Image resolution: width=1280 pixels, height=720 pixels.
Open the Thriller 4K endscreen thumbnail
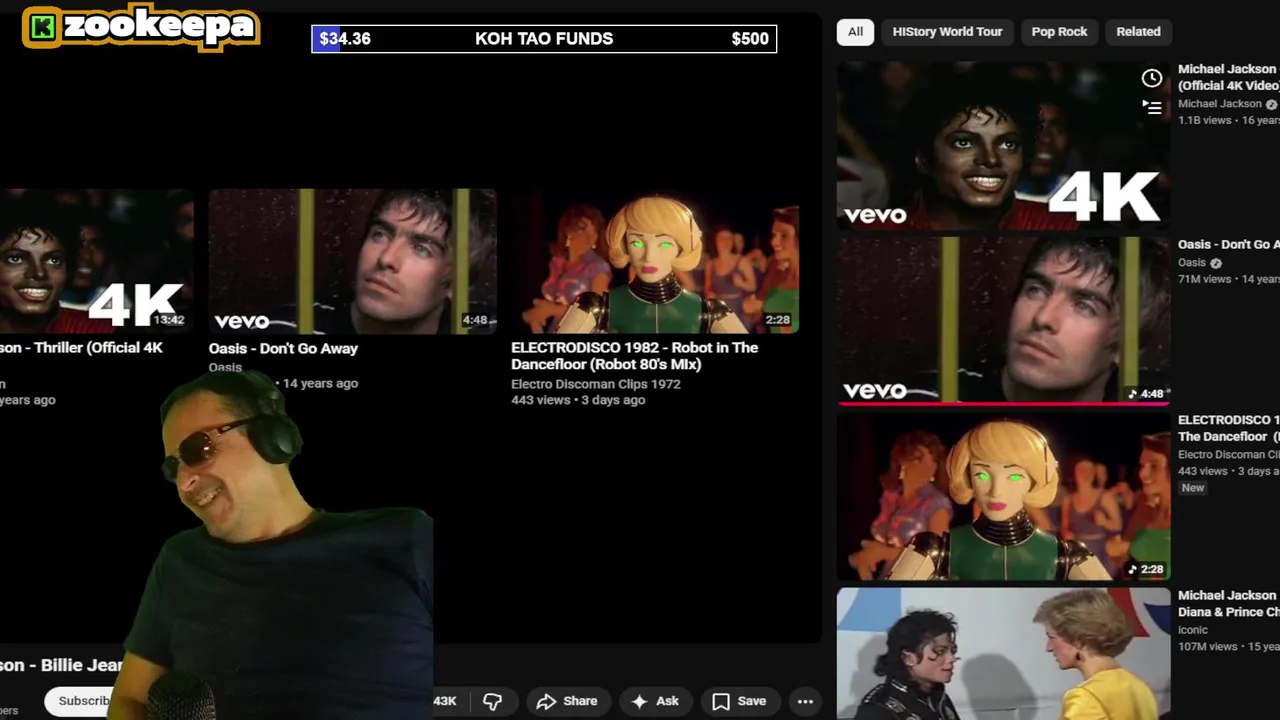(x=96, y=261)
